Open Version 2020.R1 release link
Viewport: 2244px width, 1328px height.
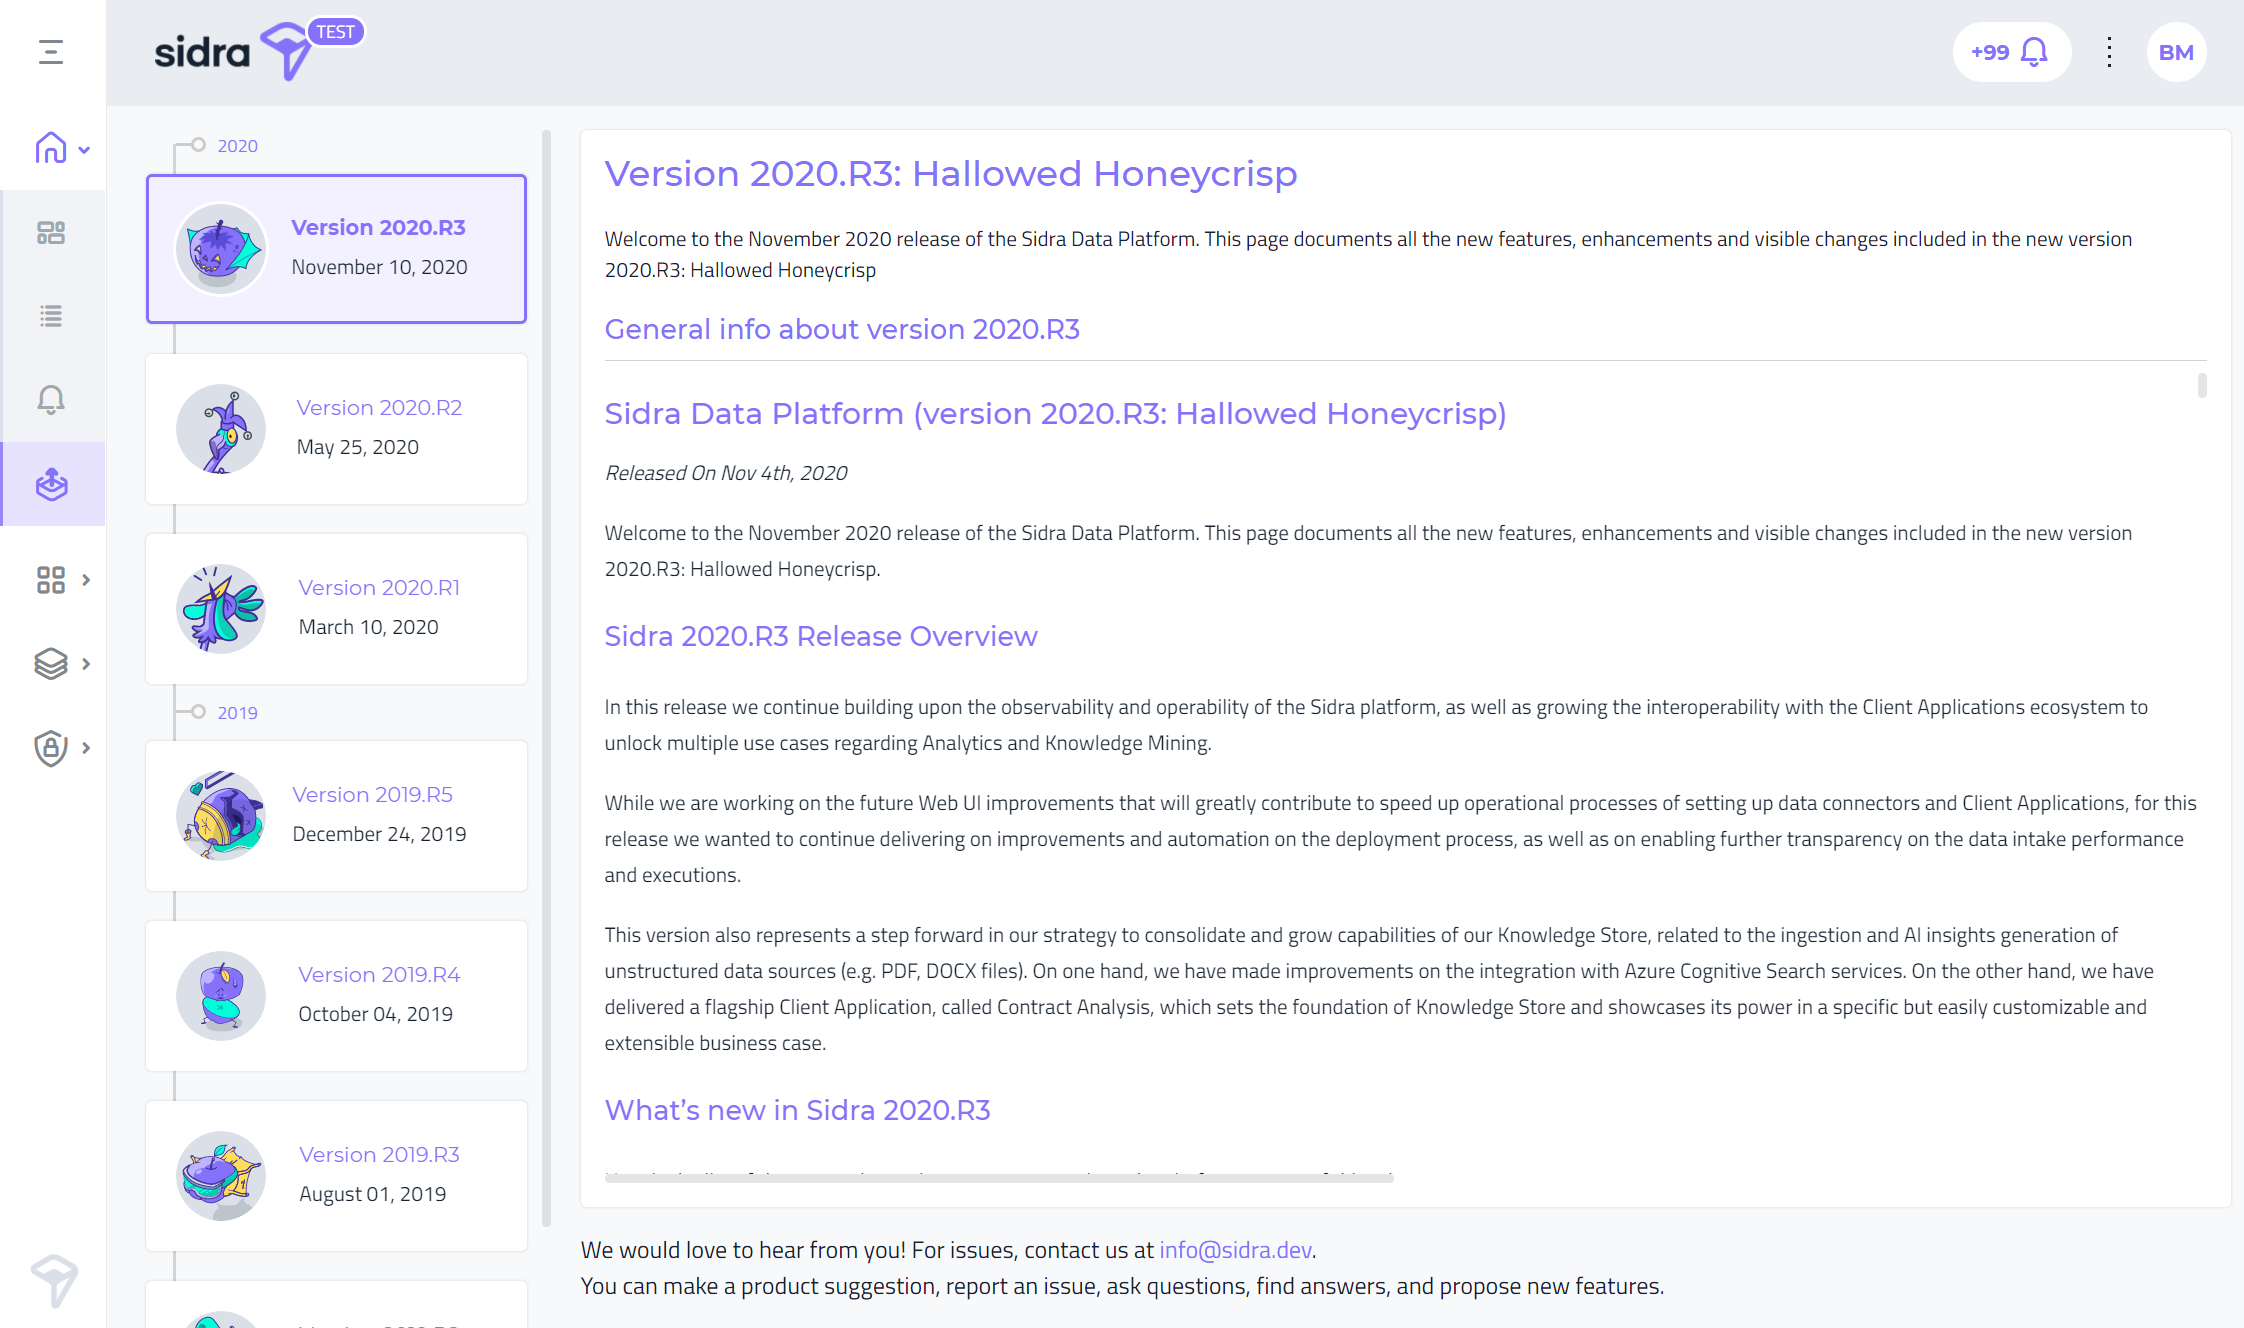[379, 588]
